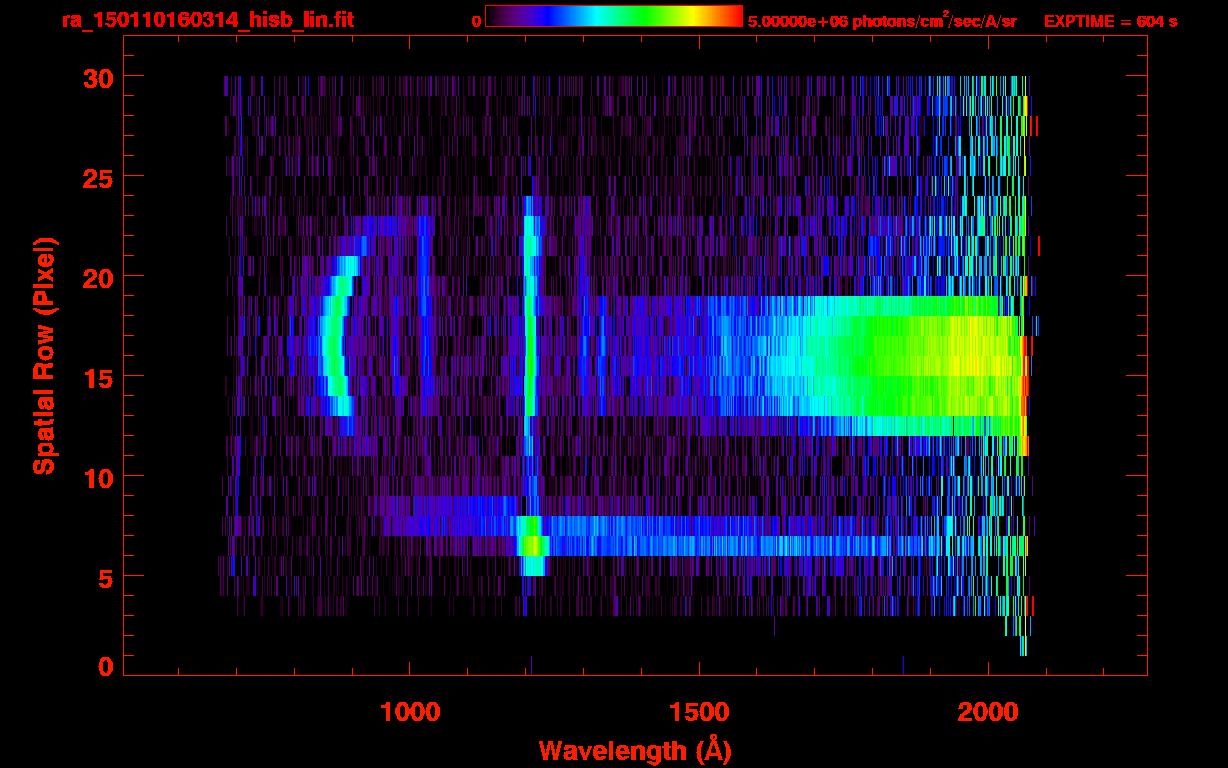Click the 1500 wavelength tick label
The image size is (1228, 768).
(699, 712)
